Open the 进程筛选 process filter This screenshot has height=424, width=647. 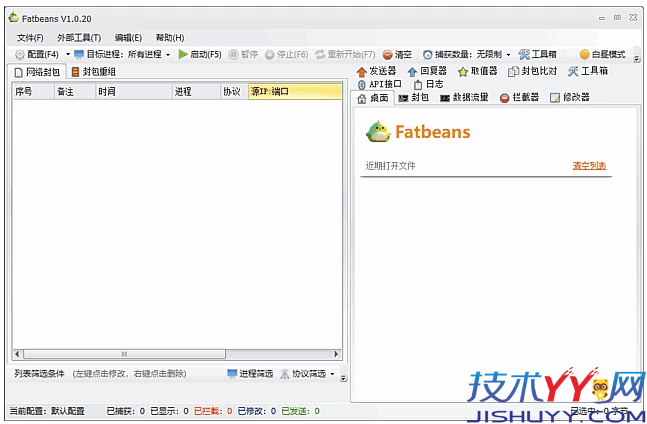250,374
